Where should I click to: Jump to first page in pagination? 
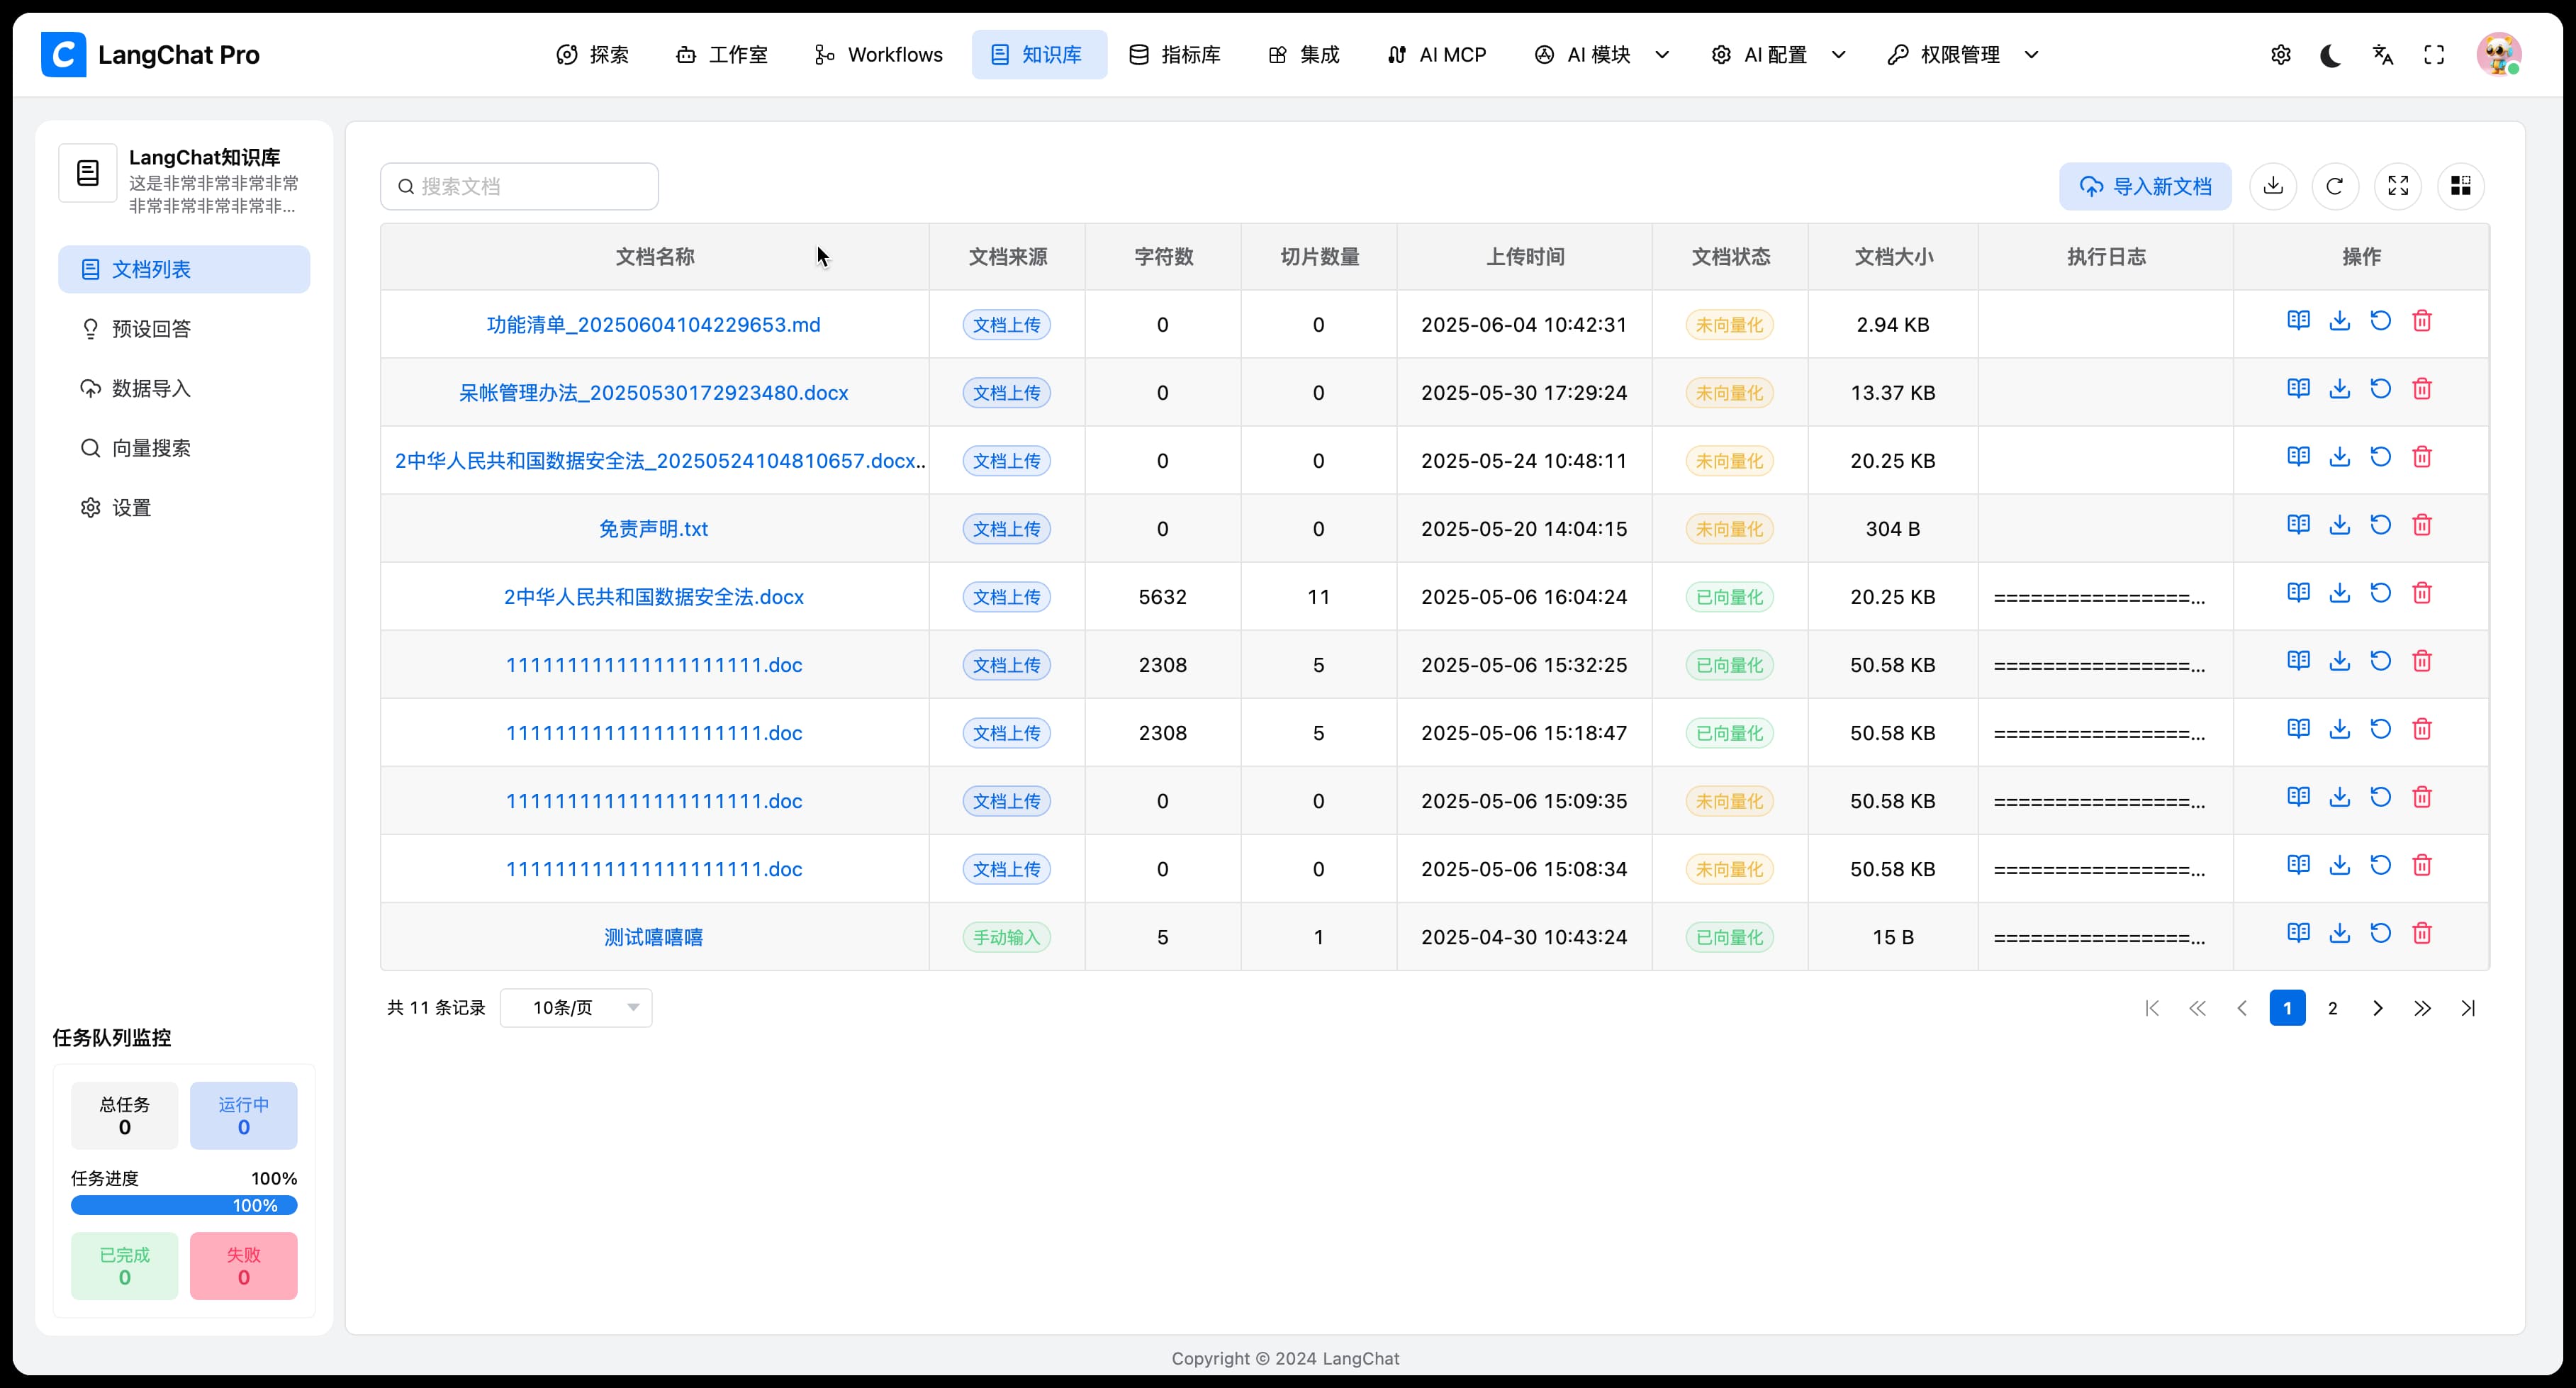click(x=2152, y=1008)
